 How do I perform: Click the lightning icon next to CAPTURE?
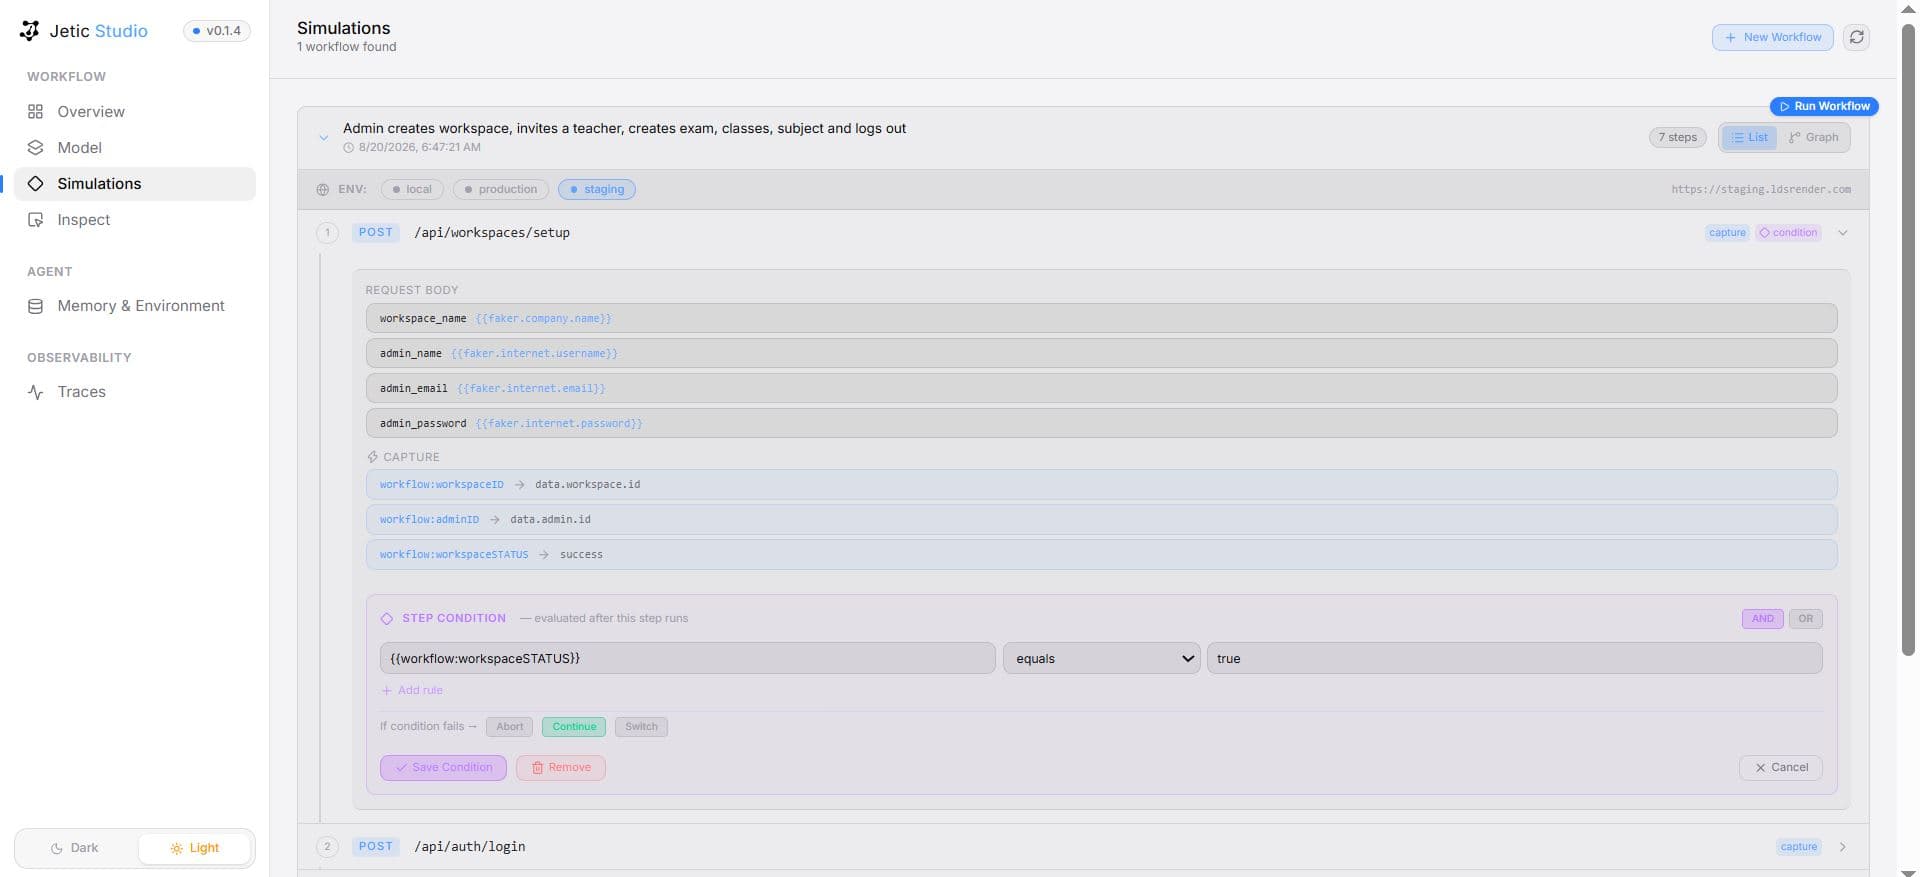click(372, 457)
